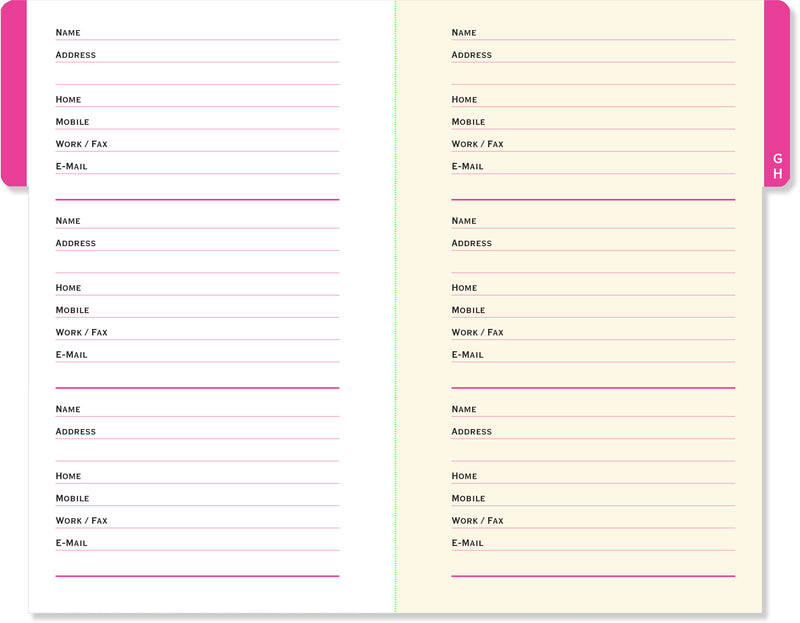Select the G H index tab
The height and width of the screenshot is (623, 800).
[x=777, y=166]
